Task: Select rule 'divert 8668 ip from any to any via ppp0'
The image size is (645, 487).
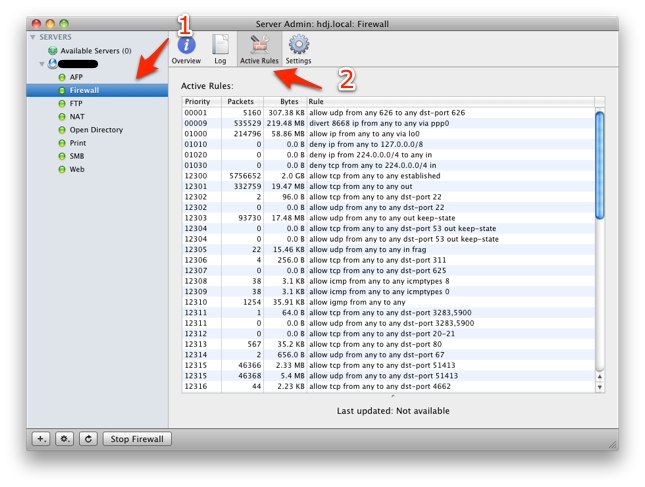Action: coord(388,123)
